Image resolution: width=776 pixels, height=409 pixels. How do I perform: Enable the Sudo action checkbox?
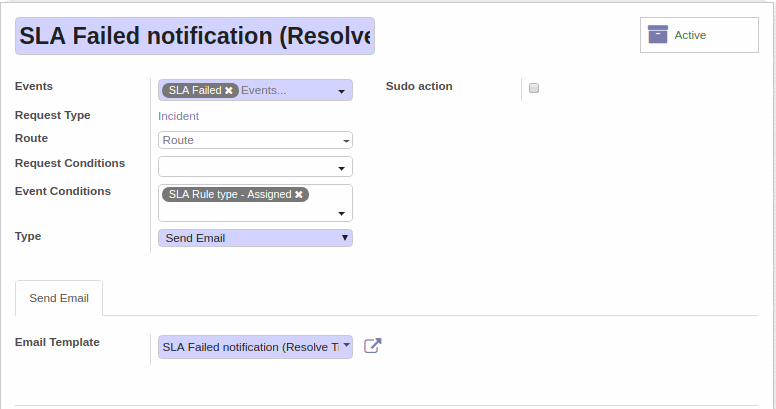coord(534,88)
